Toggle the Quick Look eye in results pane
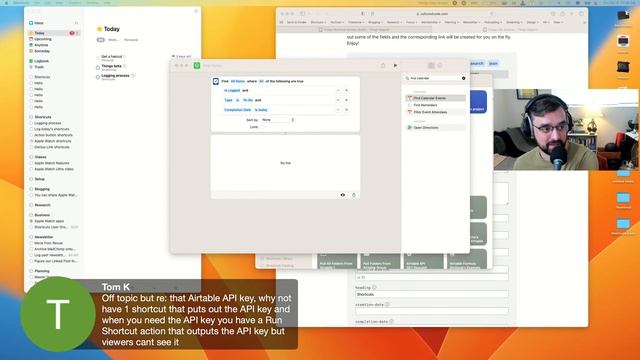This screenshot has width=640, height=360. (x=343, y=195)
